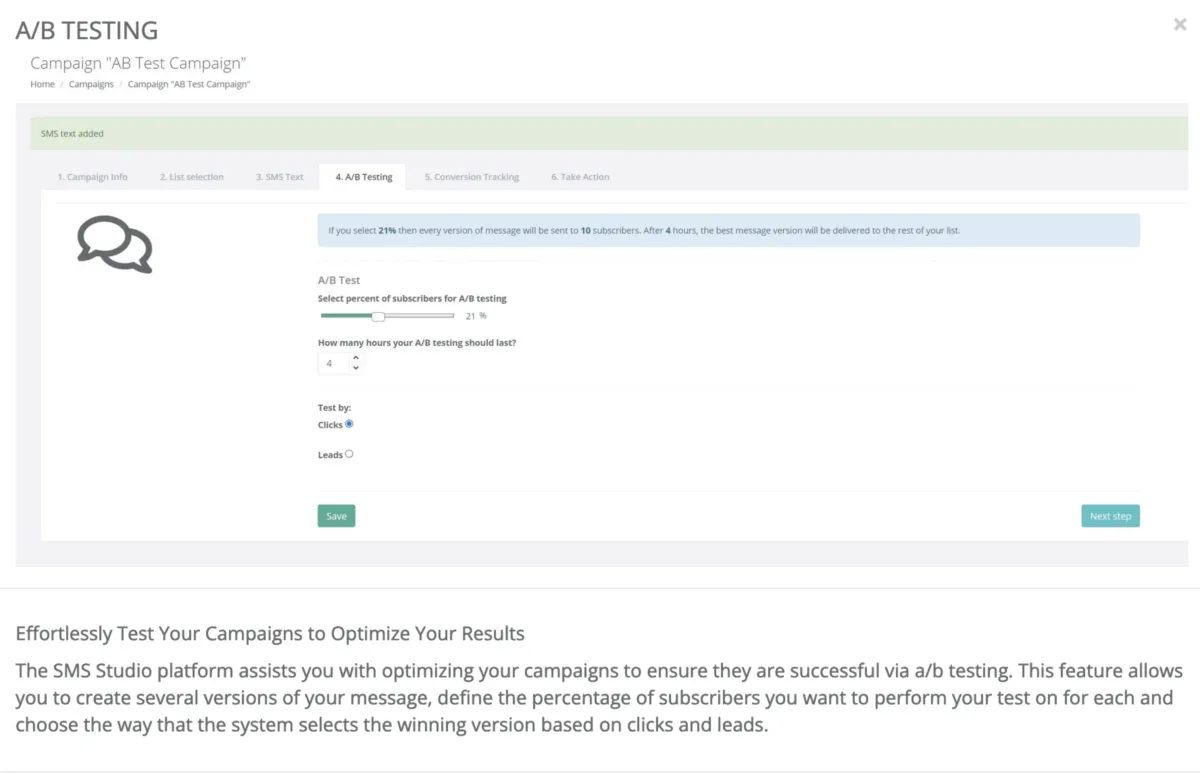
Task: Close the A/B Testing dialog
Action: click(1180, 25)
